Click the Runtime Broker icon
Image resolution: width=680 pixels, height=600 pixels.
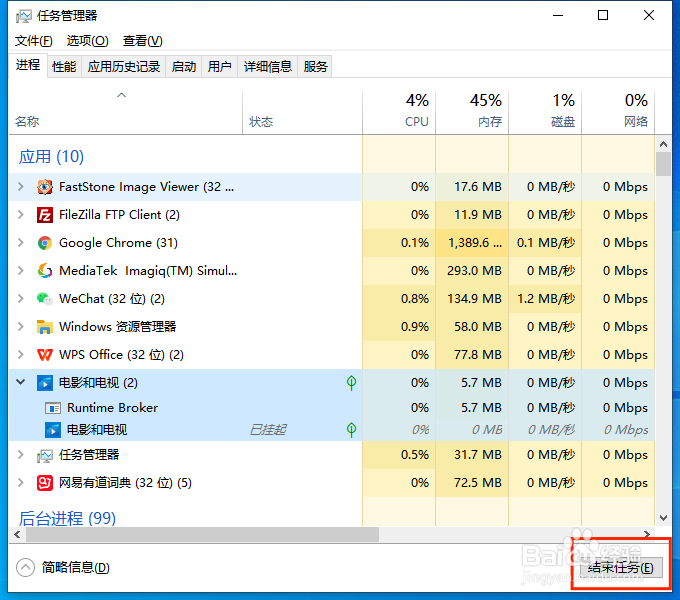[53, 408]
